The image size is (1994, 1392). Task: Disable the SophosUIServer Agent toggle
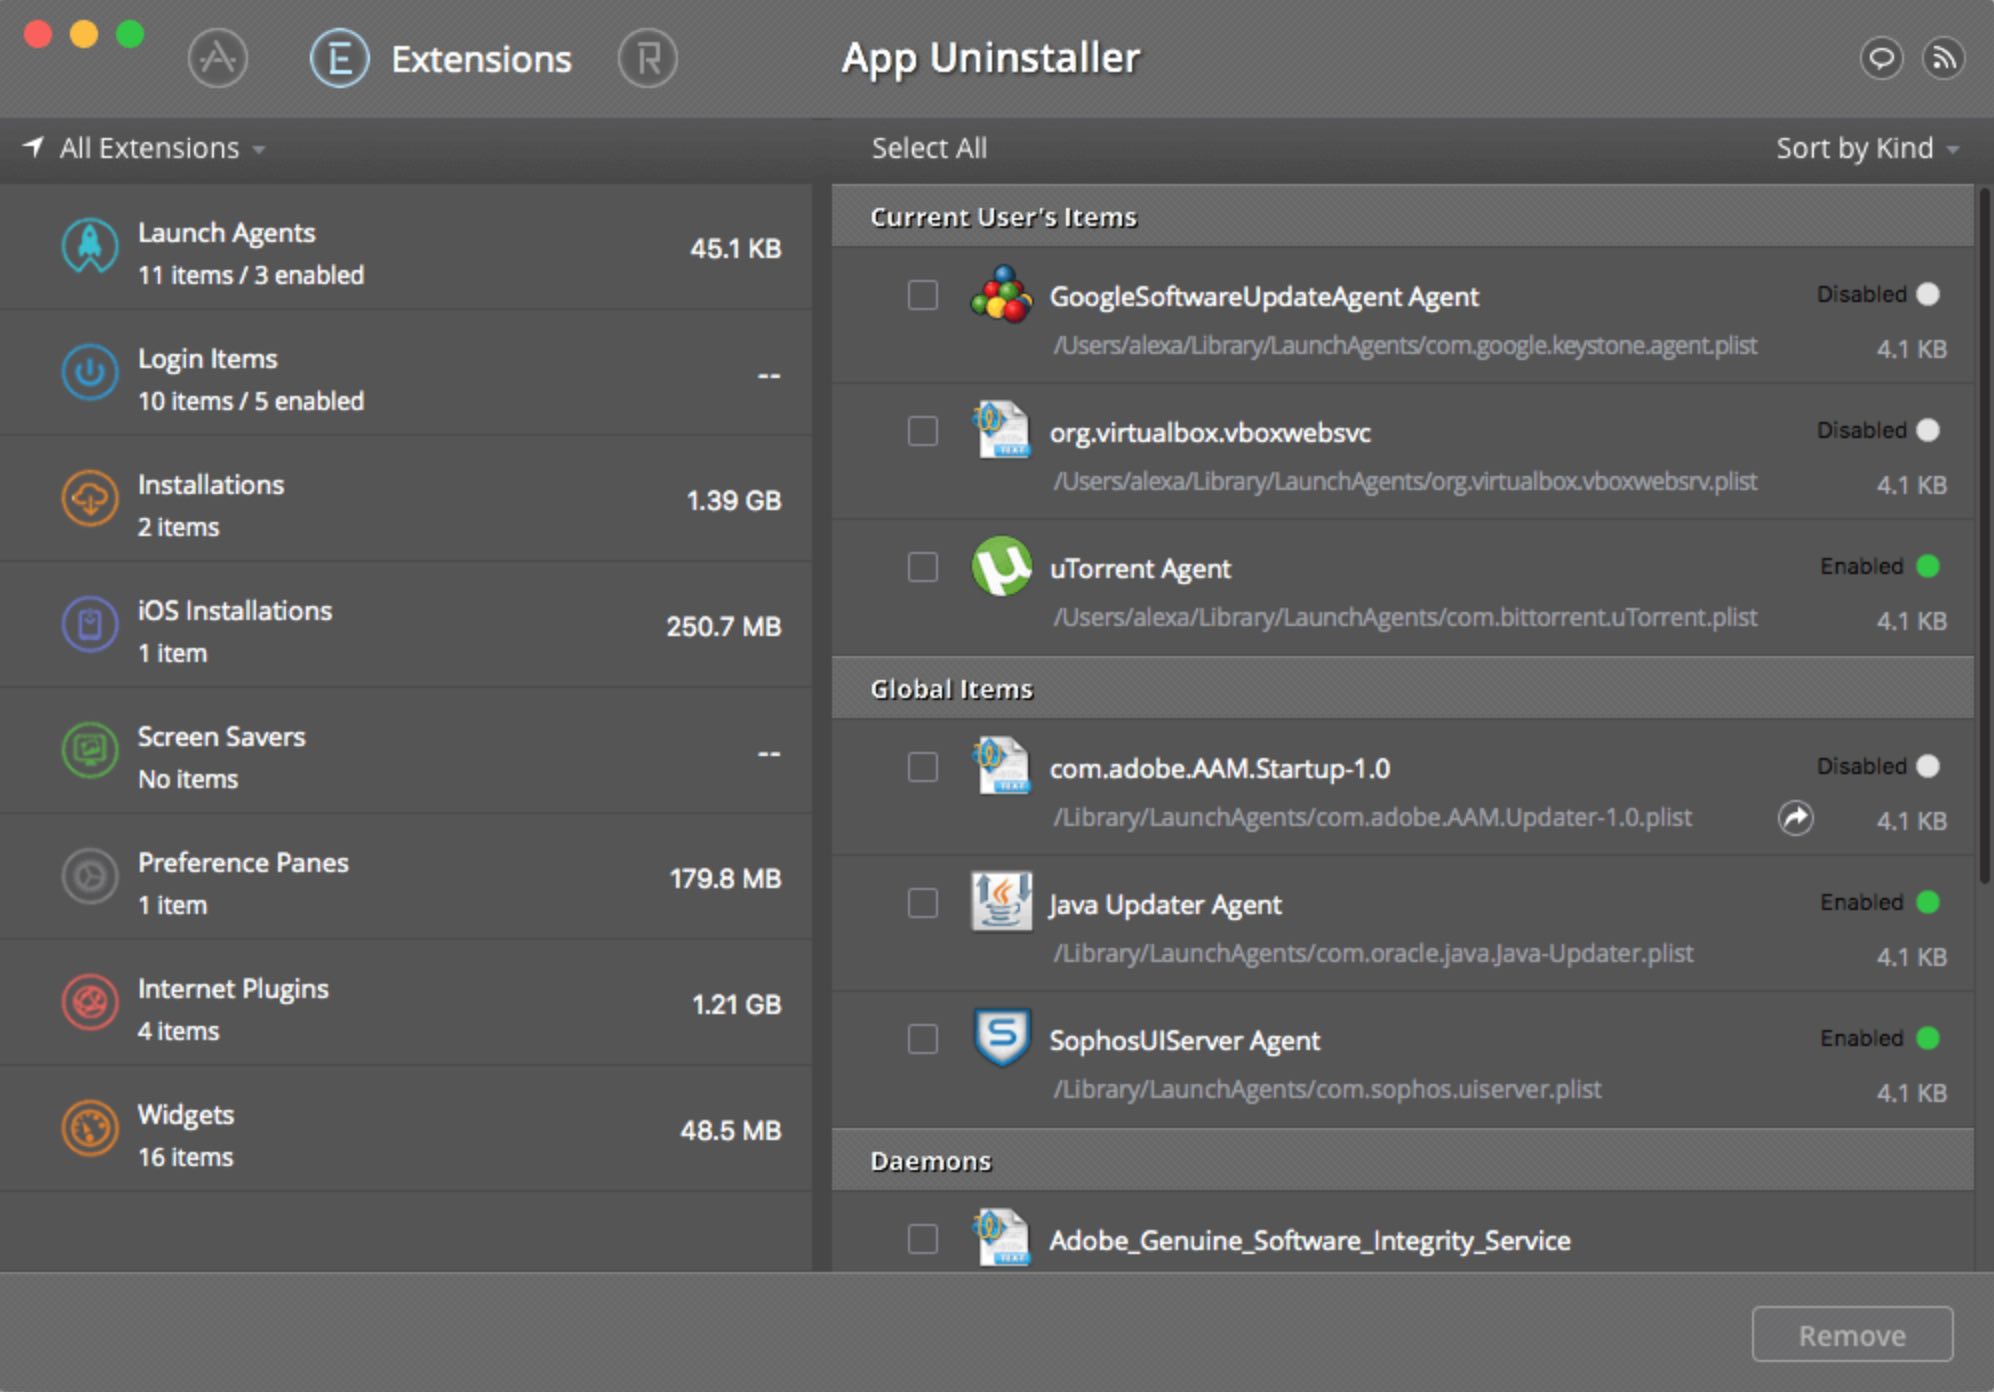[1928, 1038]
